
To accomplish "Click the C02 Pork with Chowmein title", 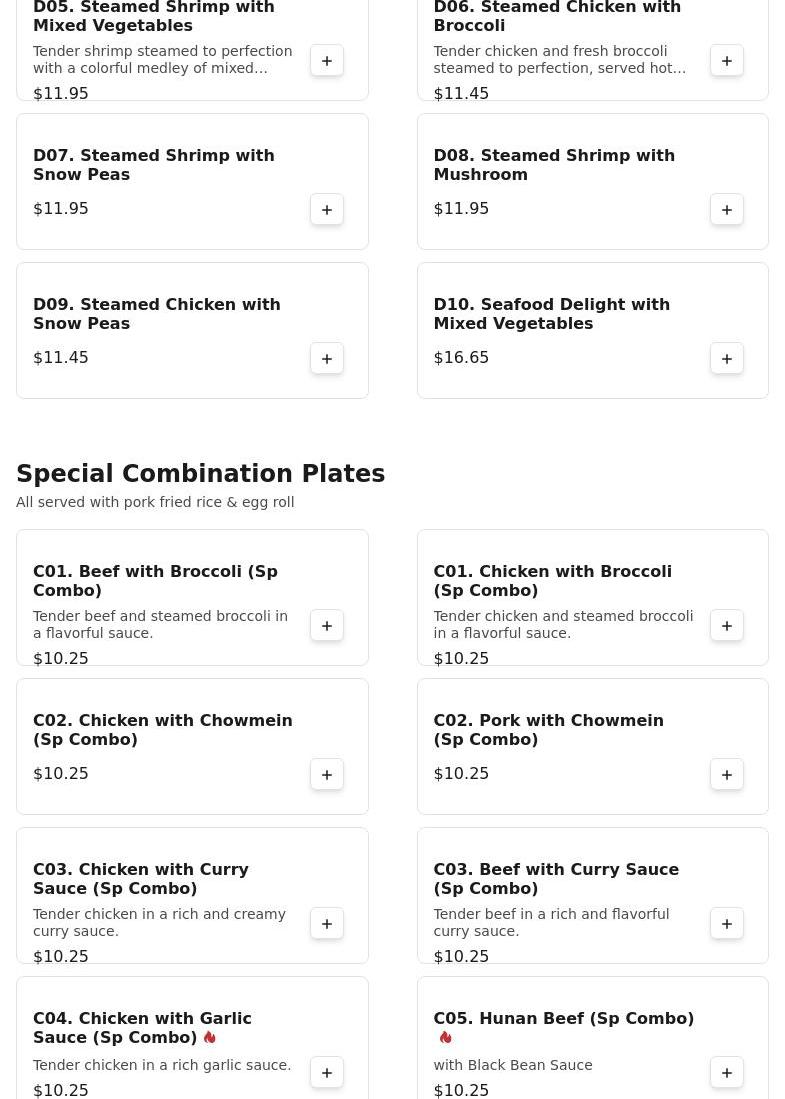I will point(548,730).
